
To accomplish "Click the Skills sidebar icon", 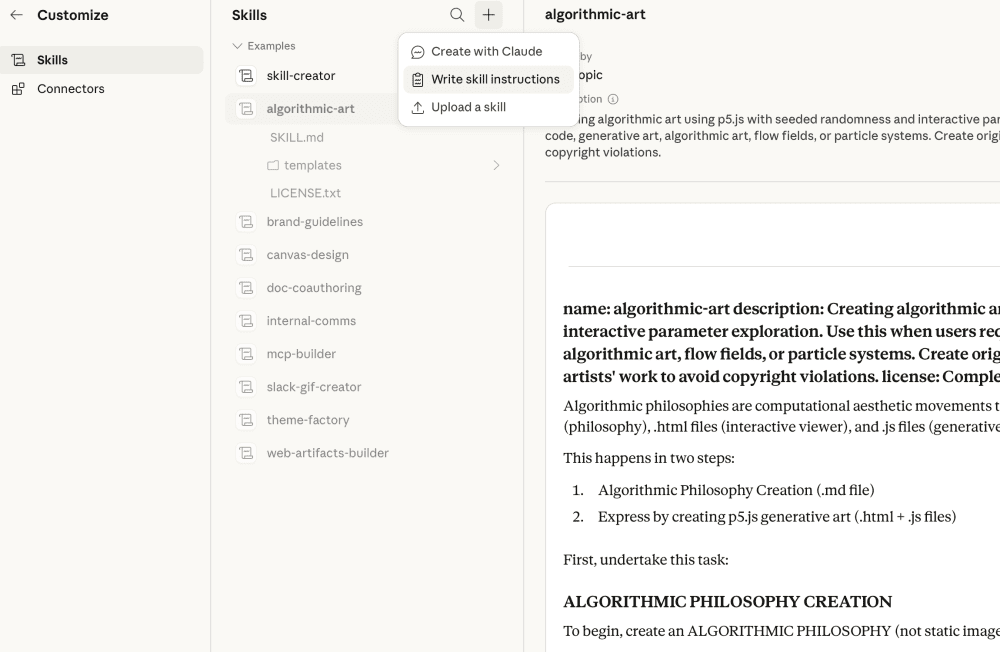I will click(18, 60).
